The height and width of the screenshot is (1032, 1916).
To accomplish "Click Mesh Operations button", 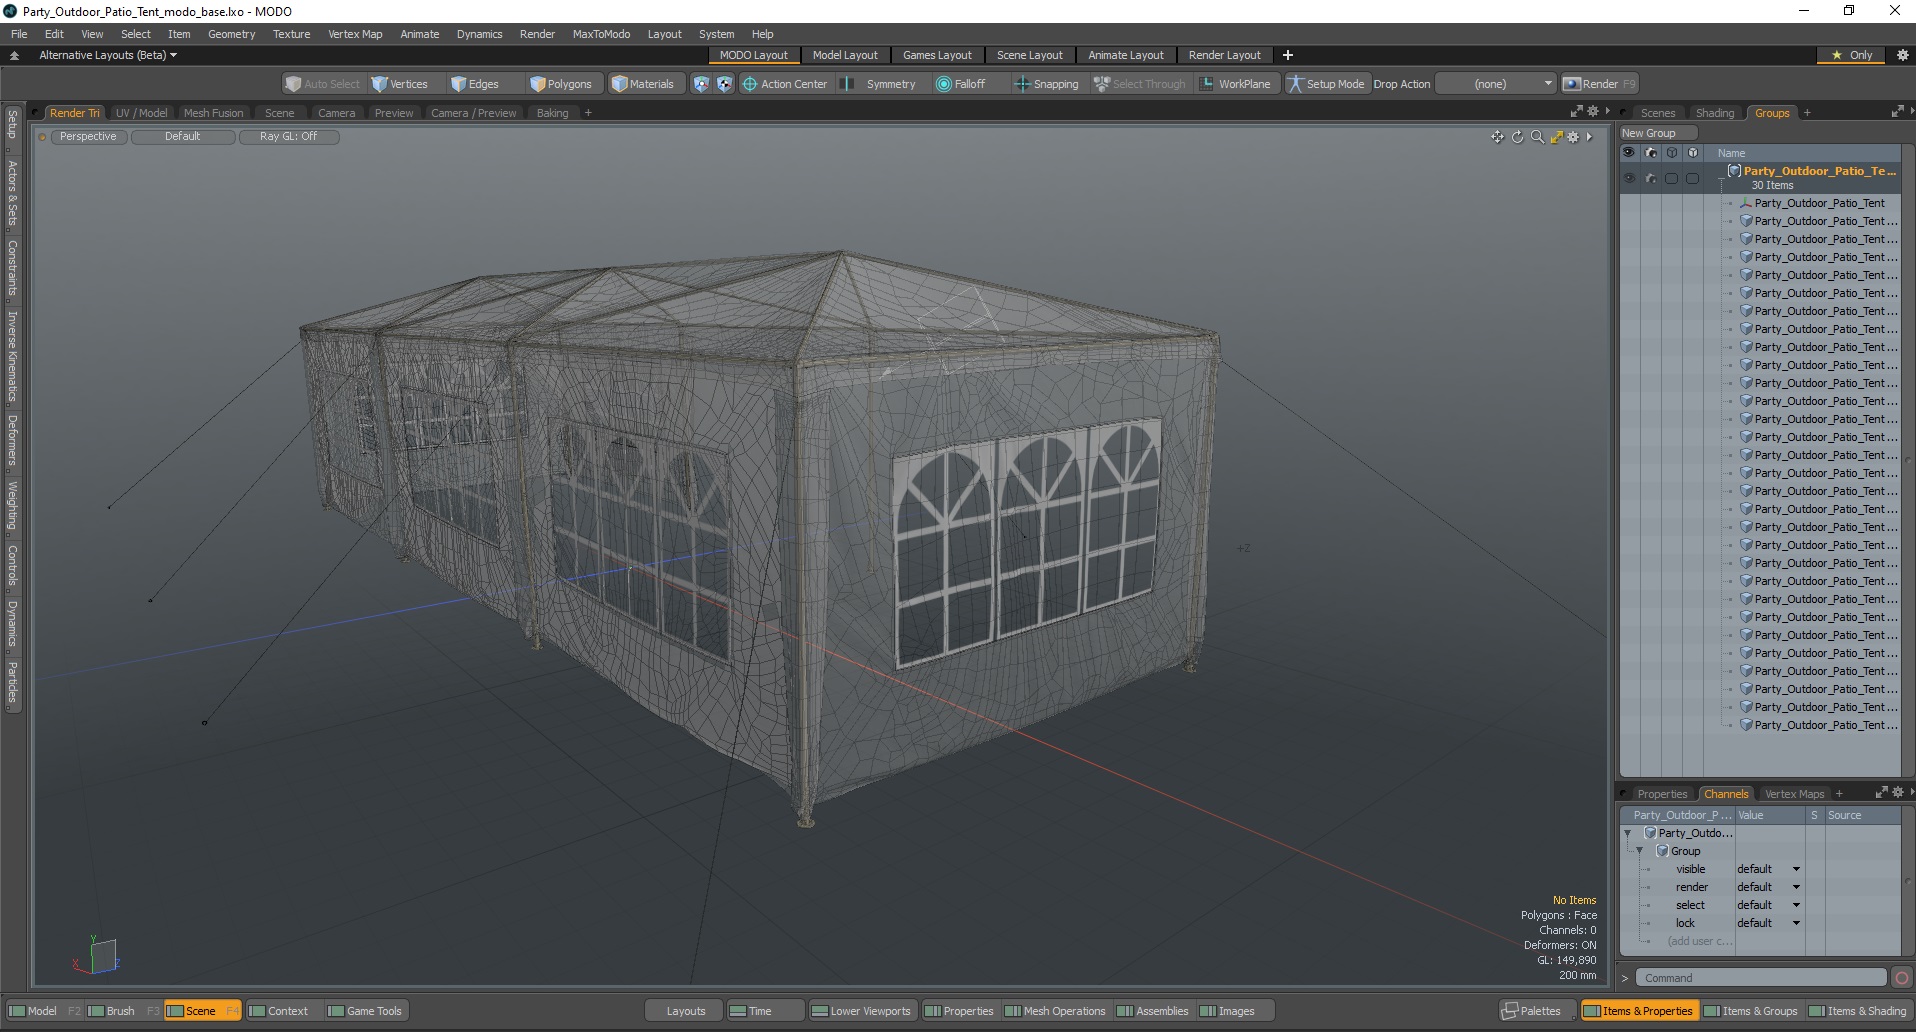I will click(1055, 1011).
